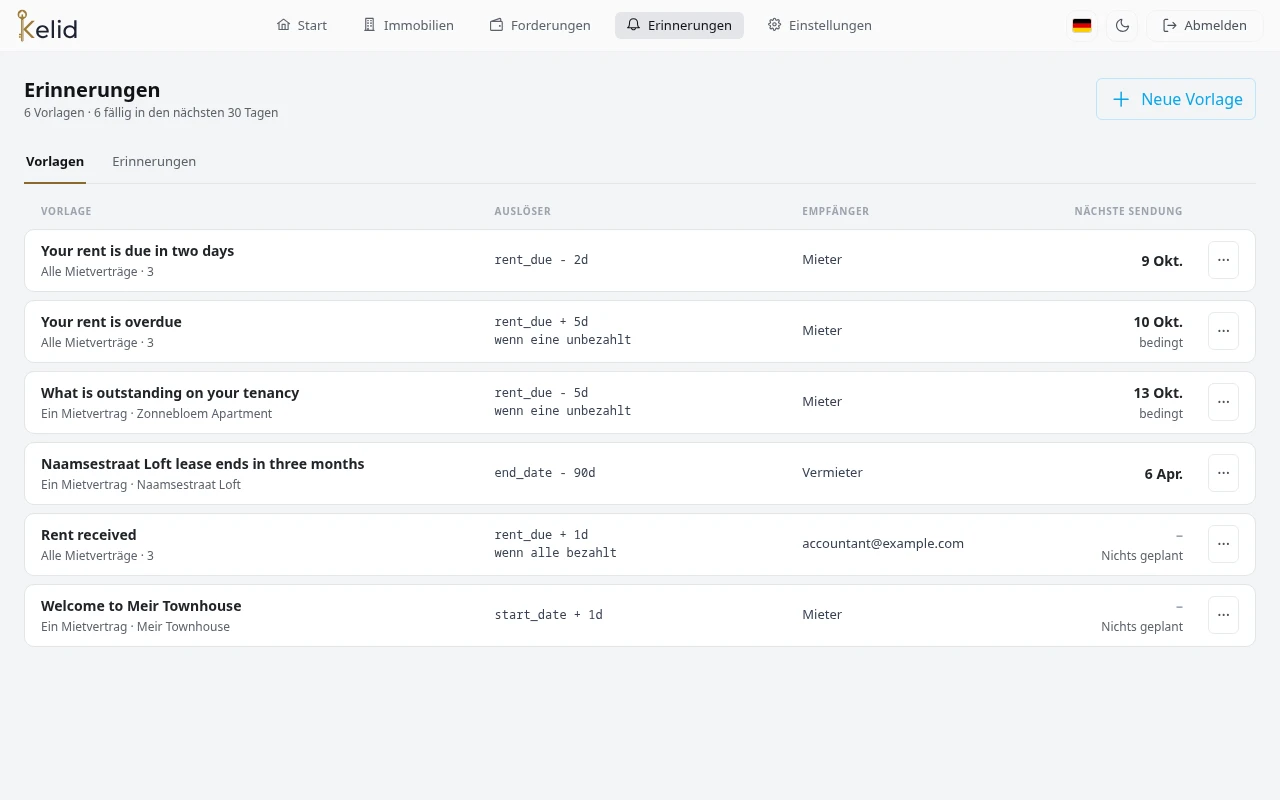Click the next send date '6 Apr.'
The height and width of the screenshot is (800, 1280).
[1164, 474]
